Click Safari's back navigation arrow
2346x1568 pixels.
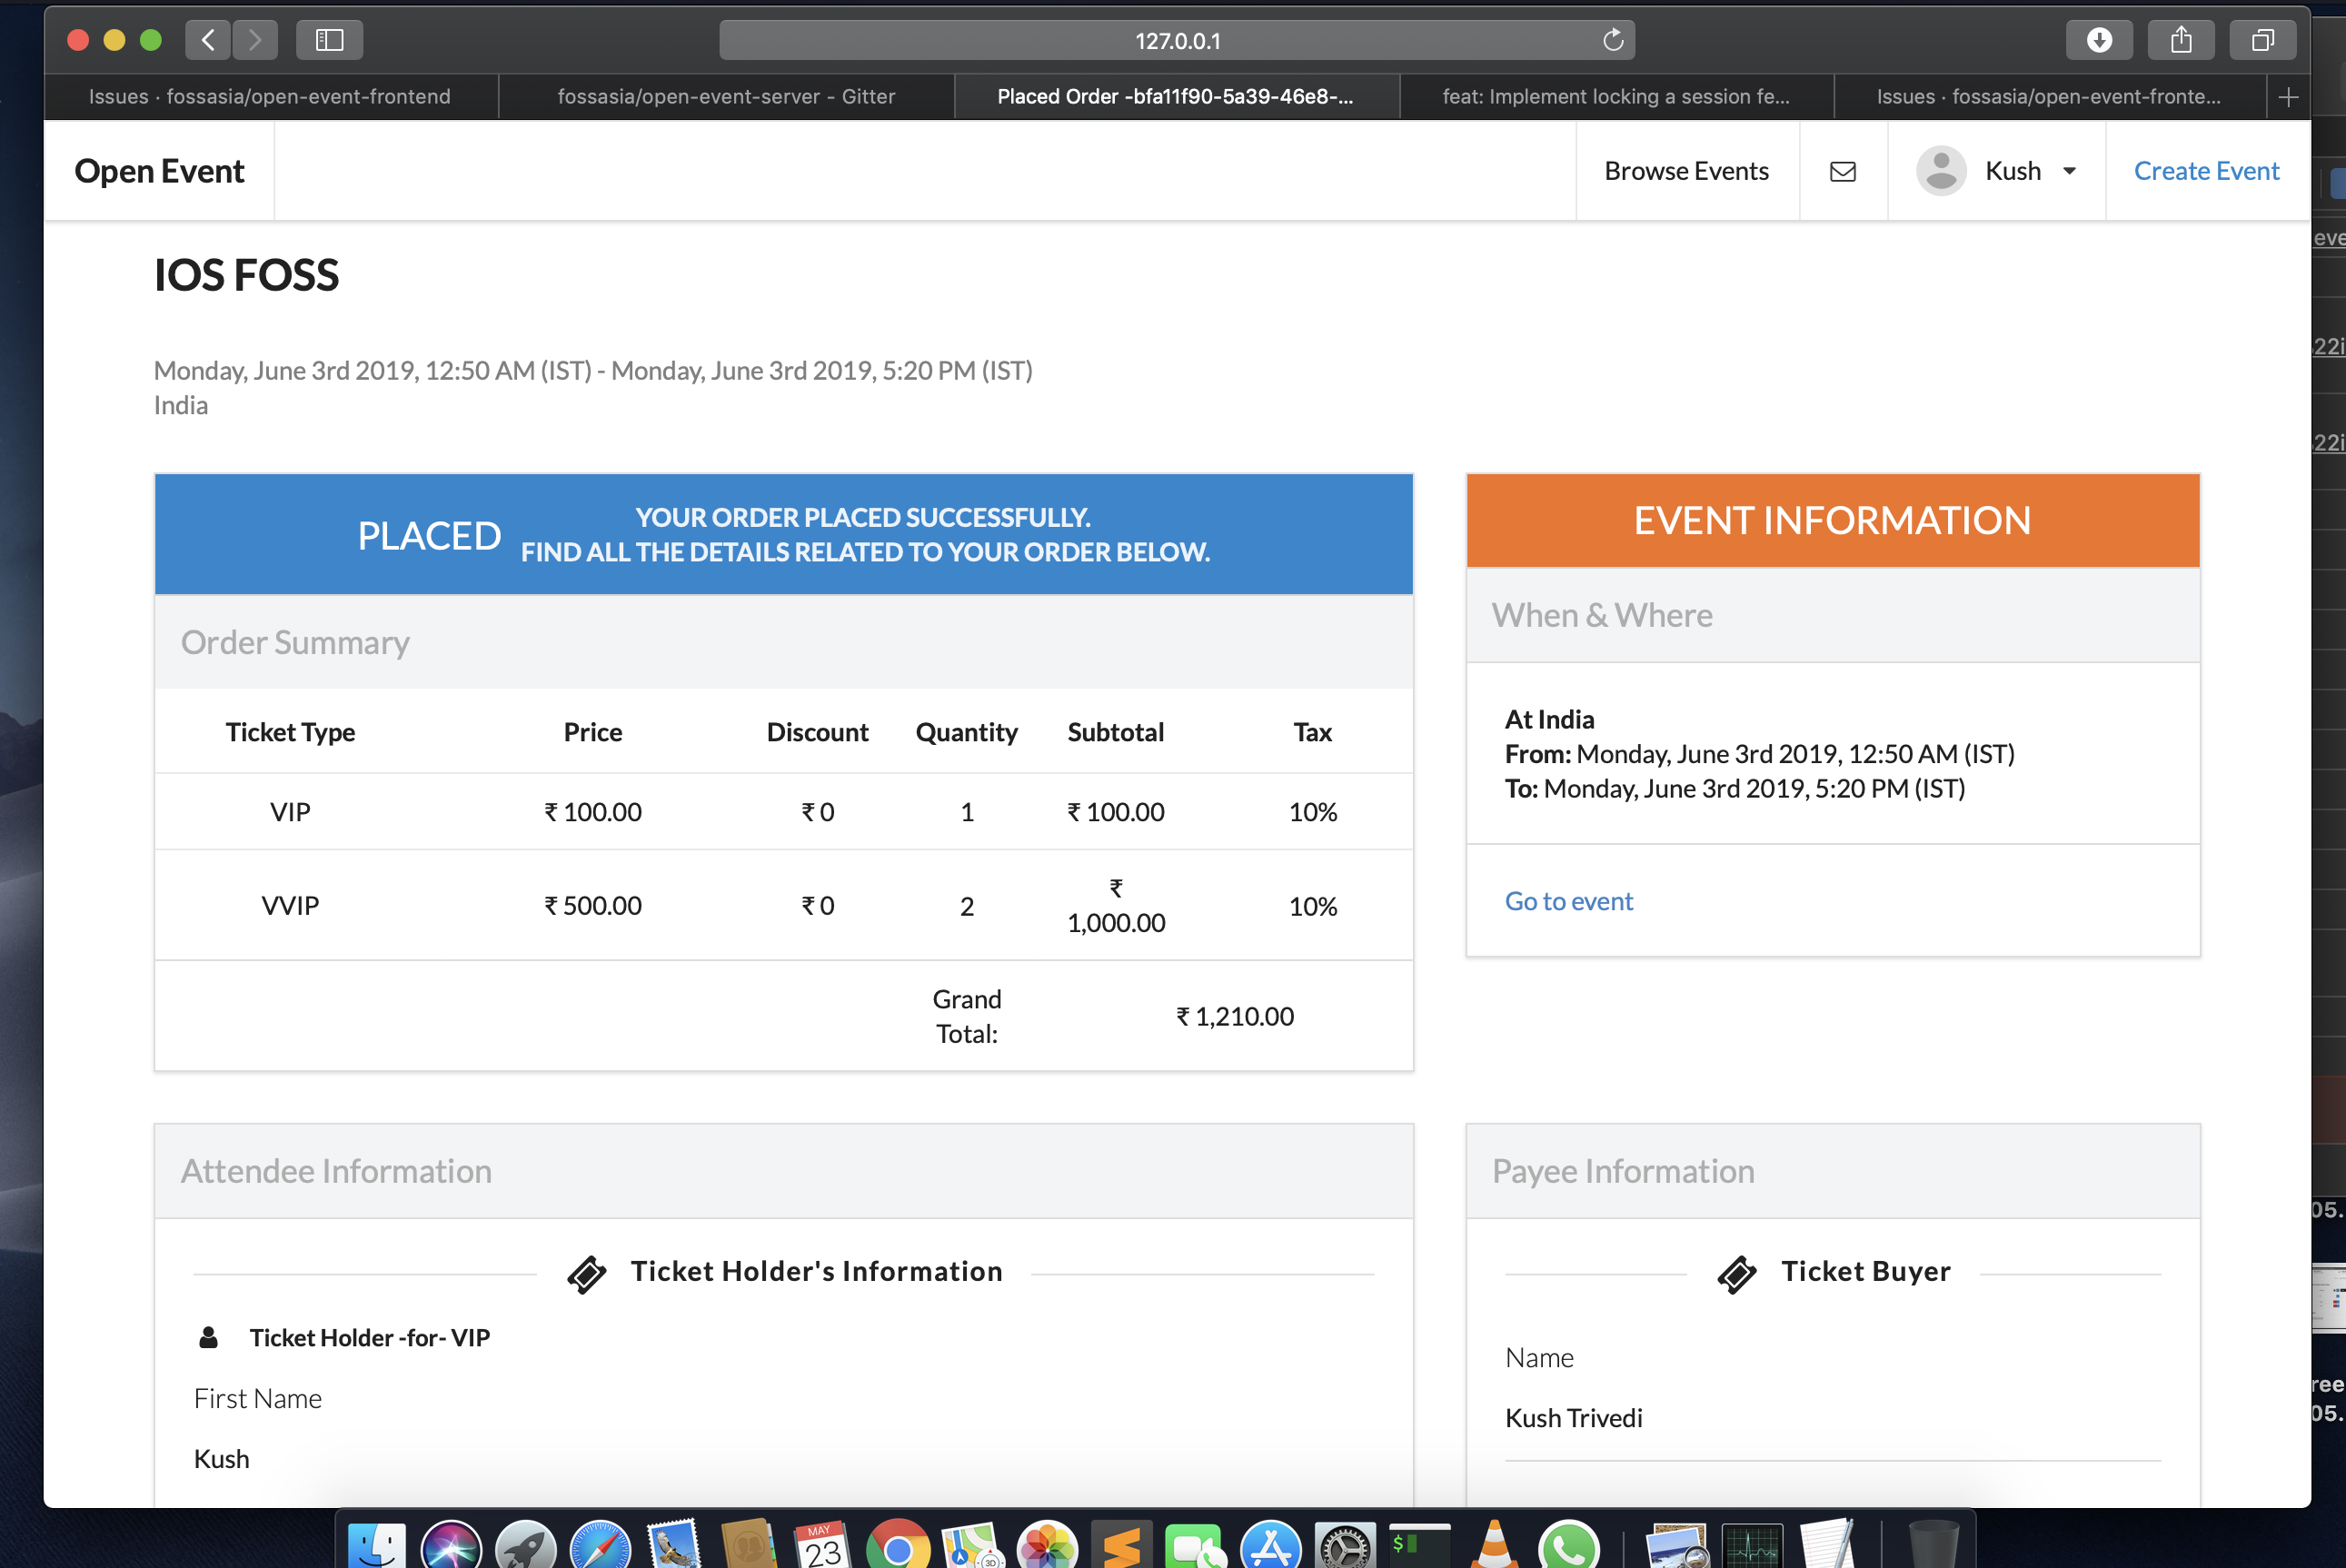click(x=208, y=40)
